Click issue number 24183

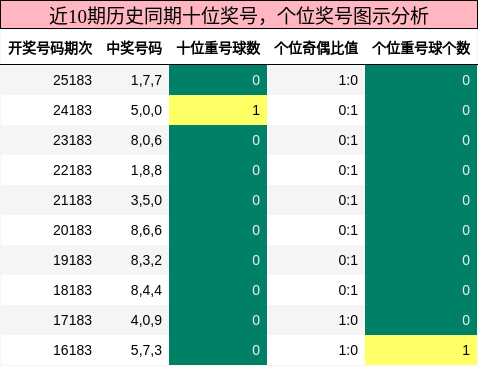72,110
